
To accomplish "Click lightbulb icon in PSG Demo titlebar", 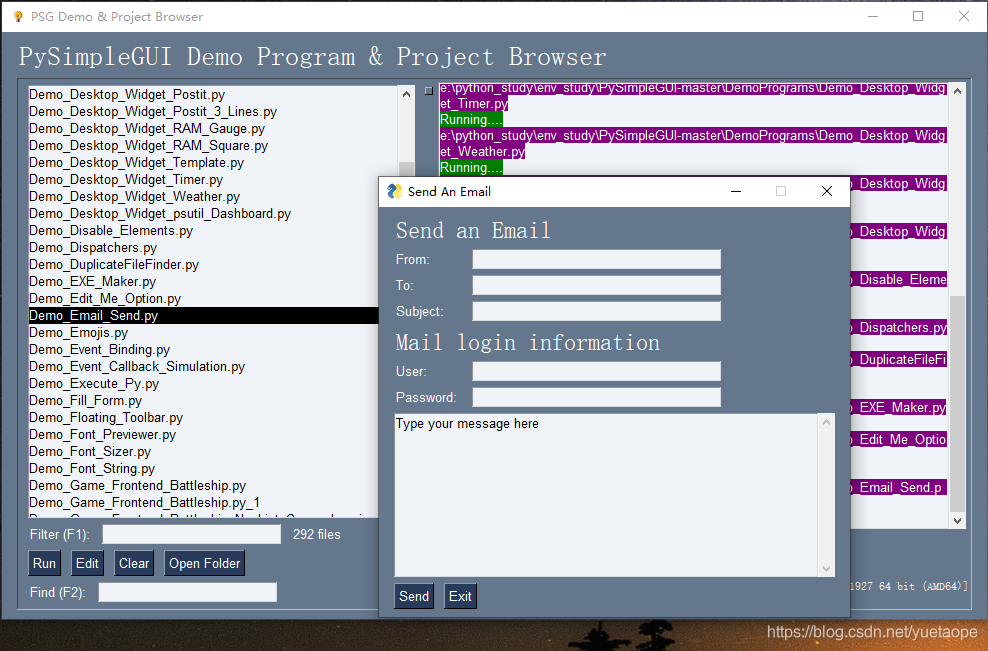I will [x=18, y=16].
